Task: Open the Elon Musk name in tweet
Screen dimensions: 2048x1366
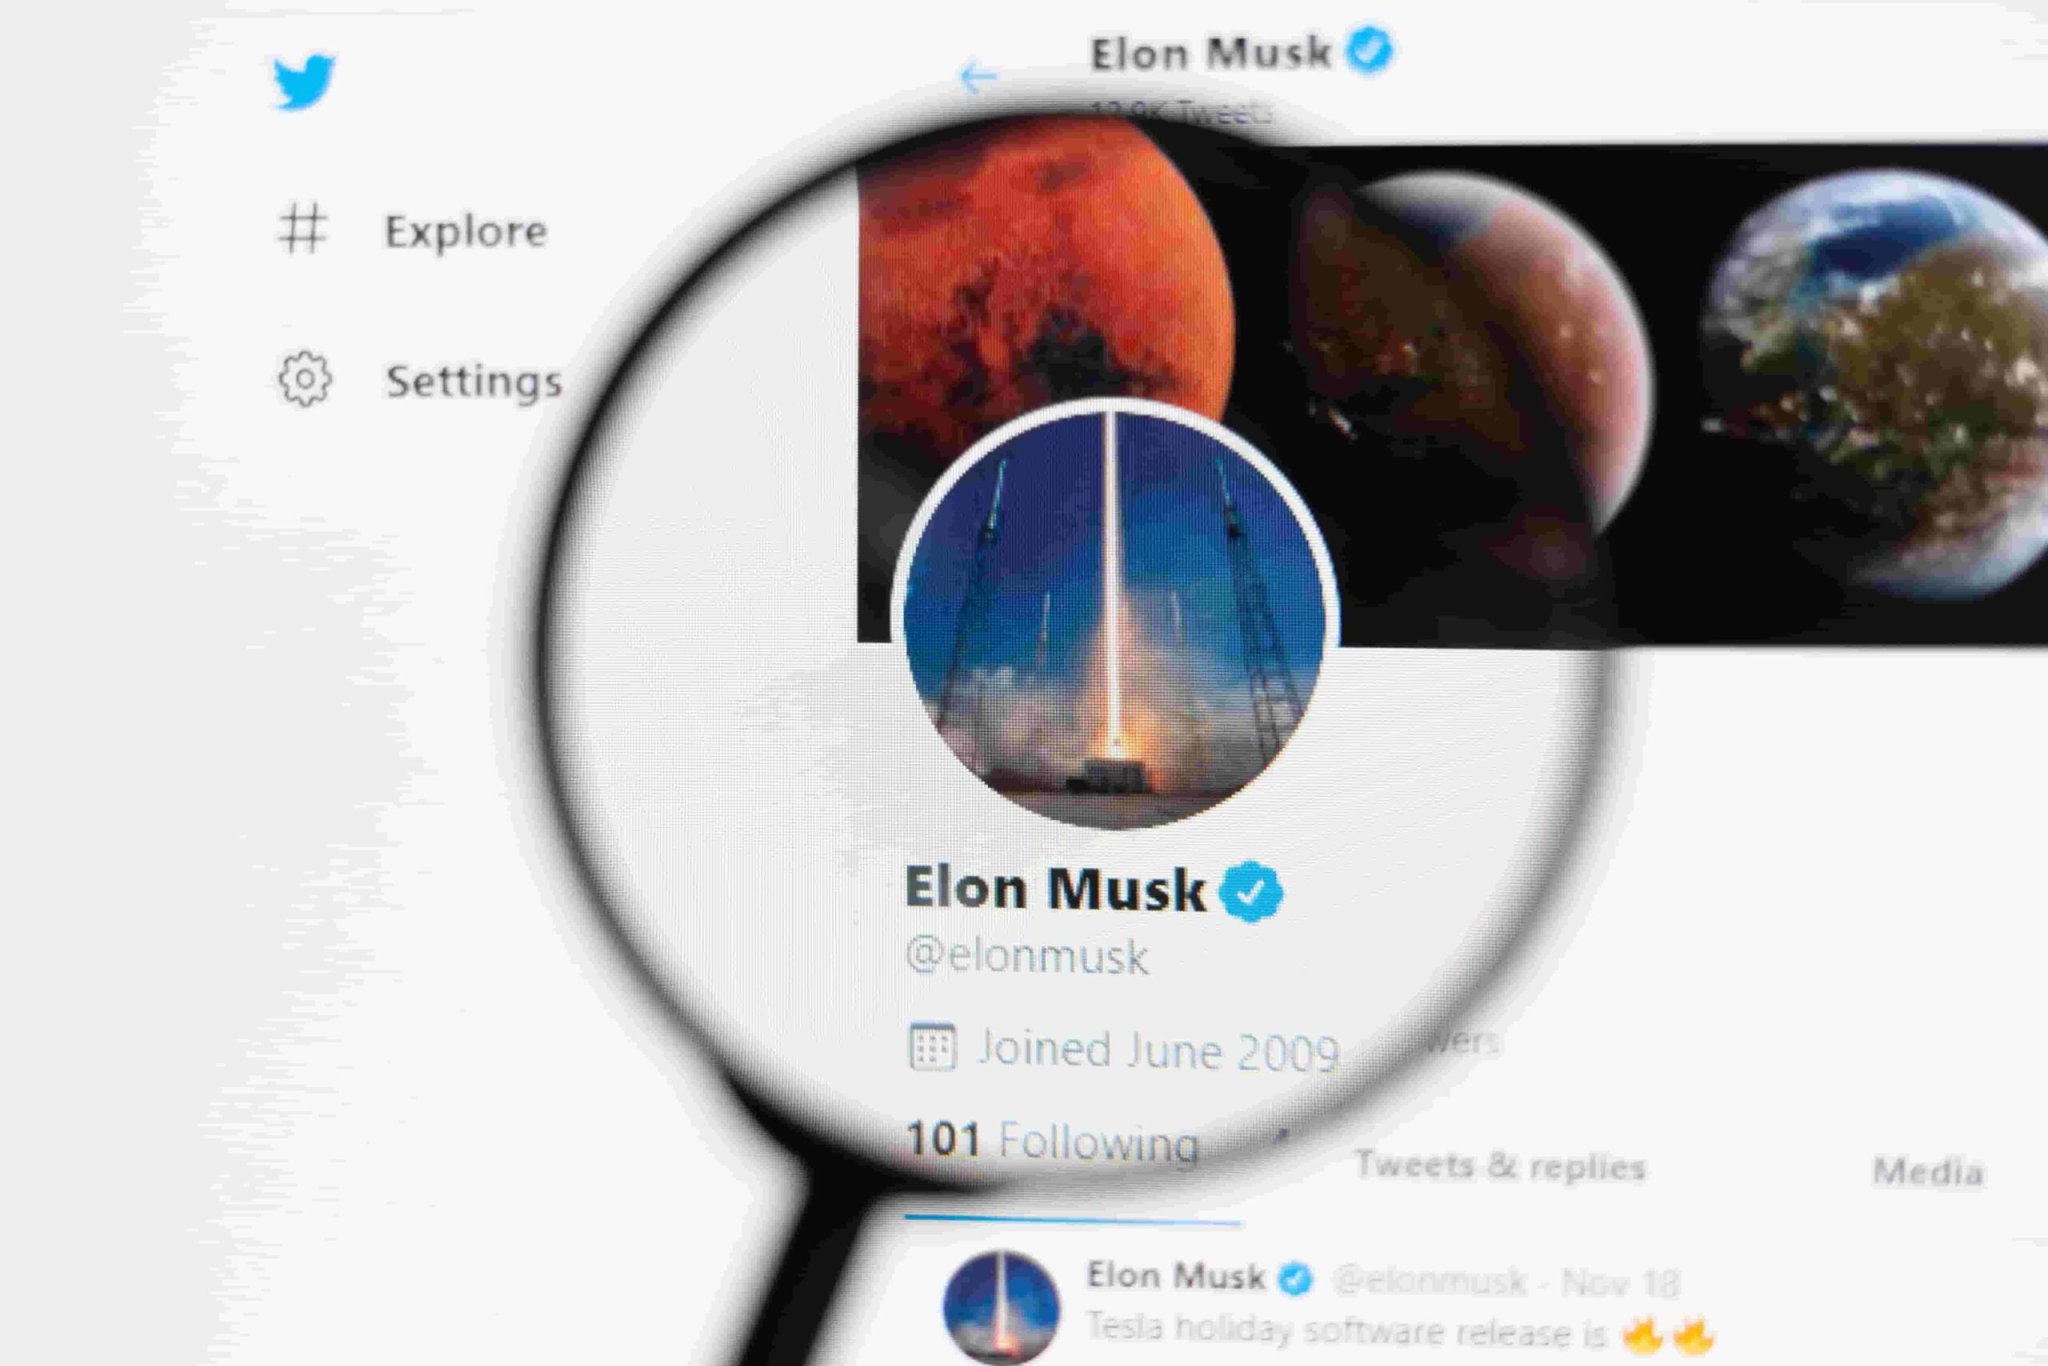Action: 1176,1276
